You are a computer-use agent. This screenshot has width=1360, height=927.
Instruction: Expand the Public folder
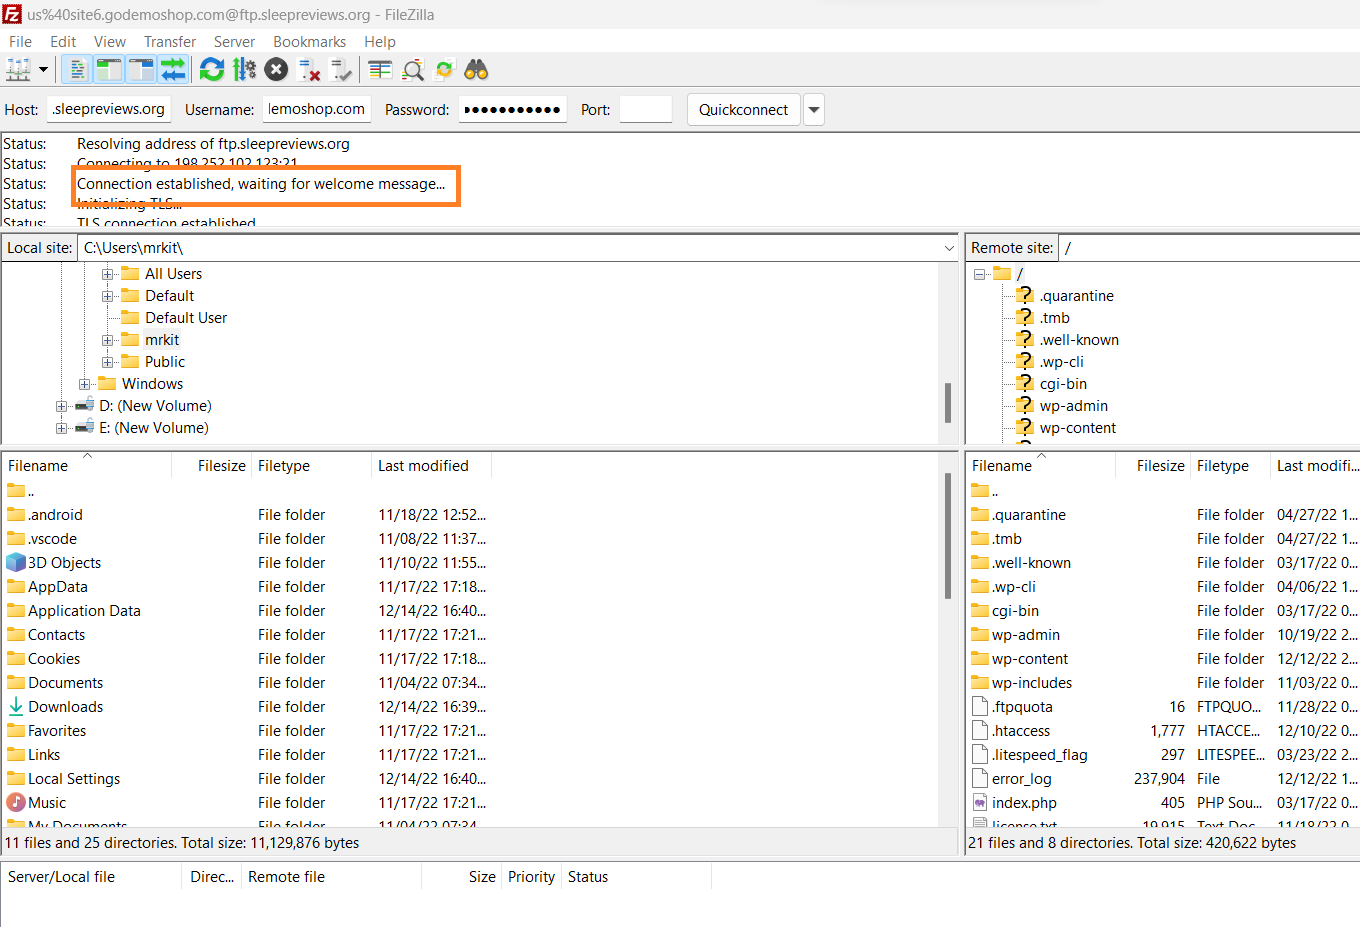tap(108, 362)
